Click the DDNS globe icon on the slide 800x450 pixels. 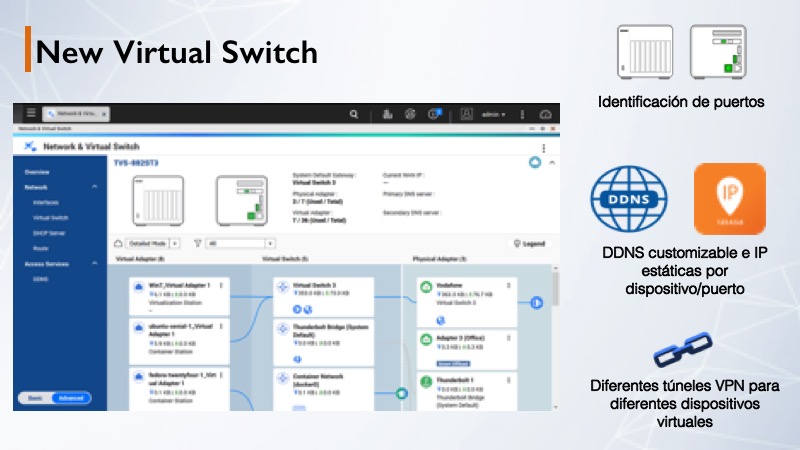click(x=629, y=198)
